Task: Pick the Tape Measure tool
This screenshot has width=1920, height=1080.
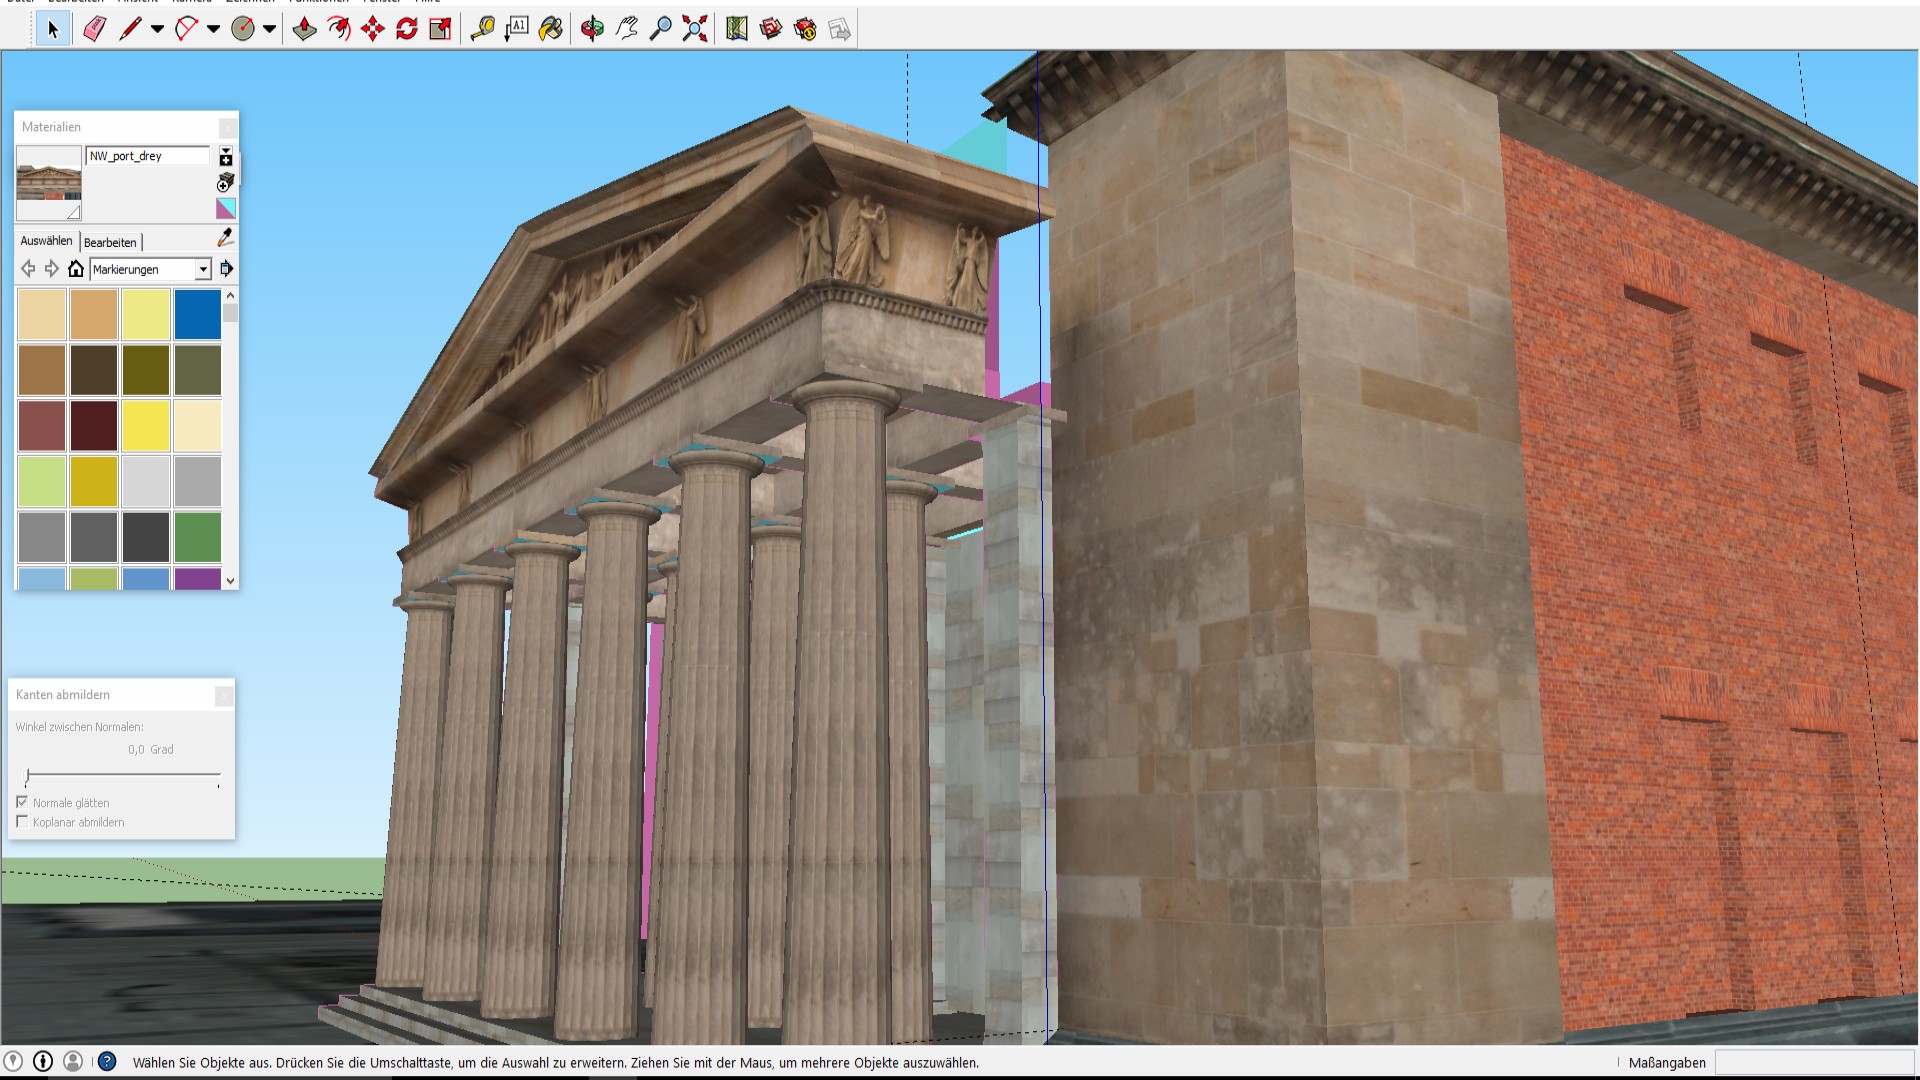Action: [483, 29]
